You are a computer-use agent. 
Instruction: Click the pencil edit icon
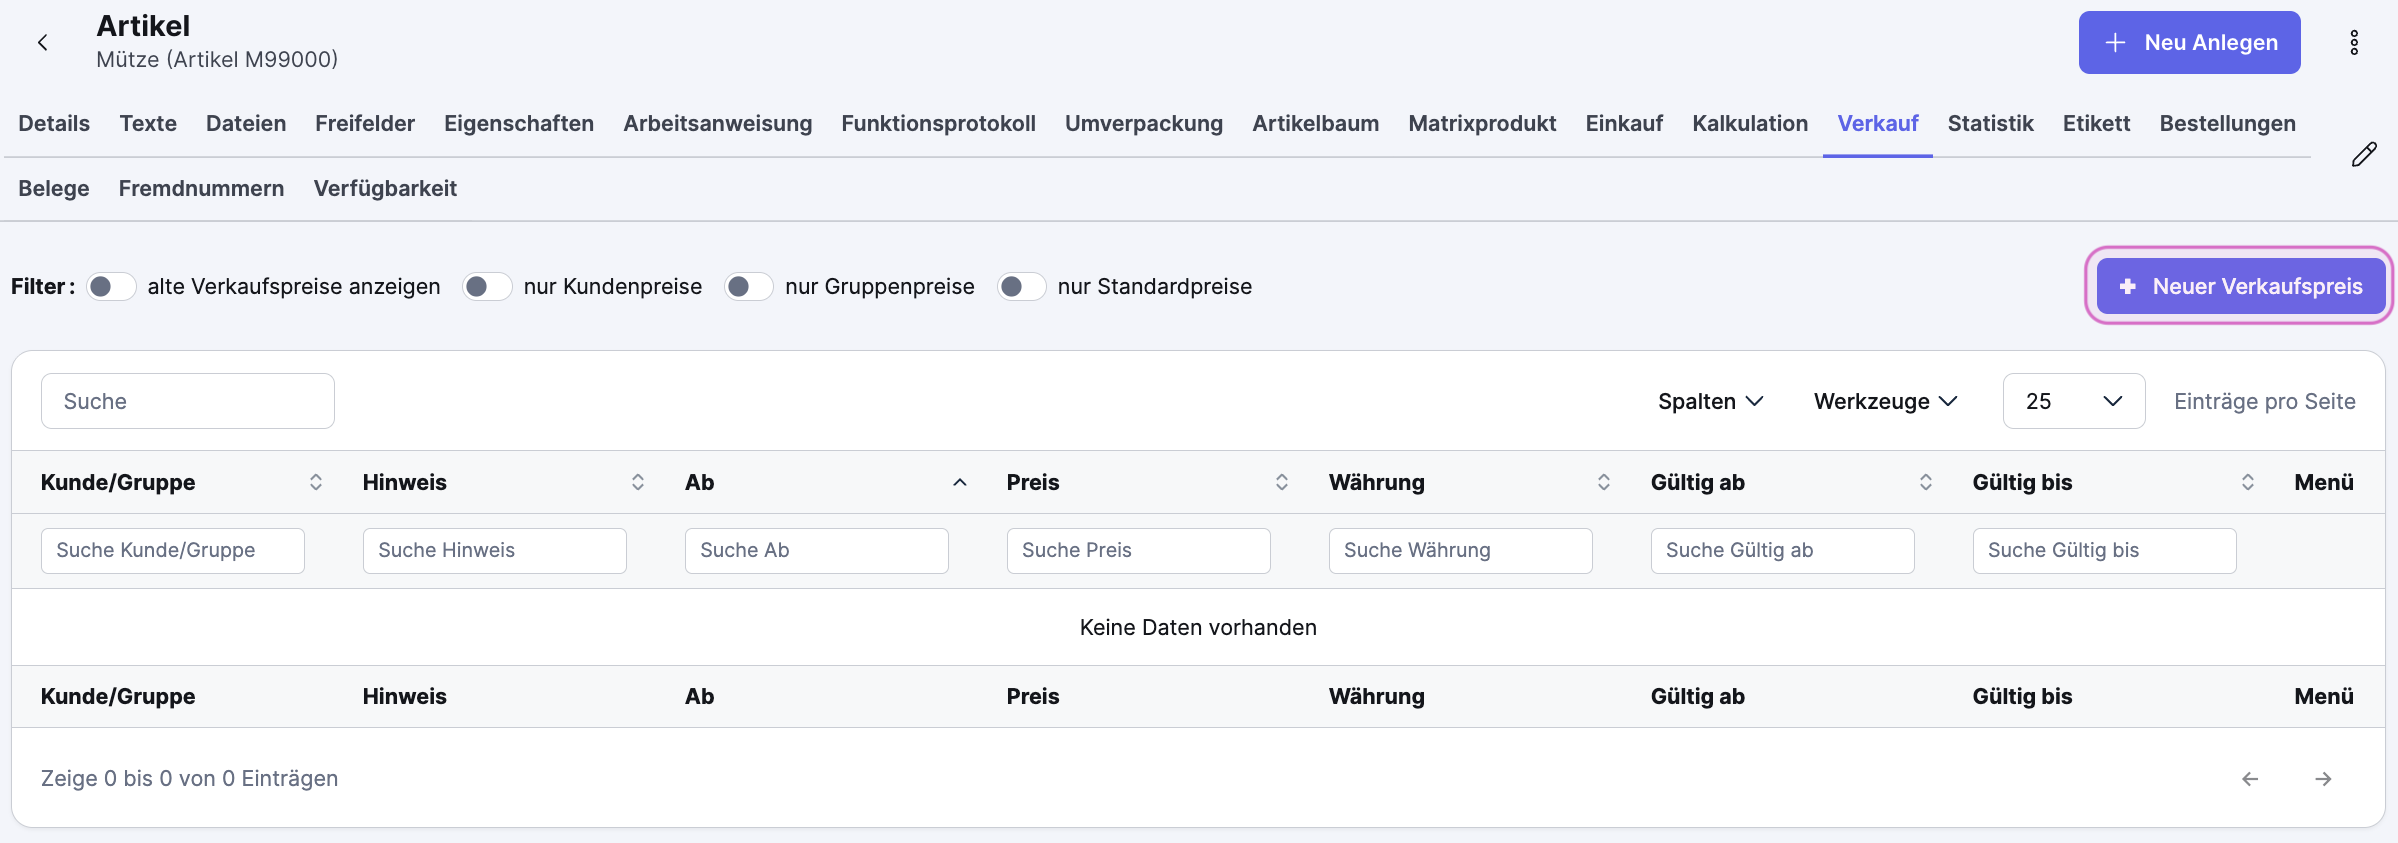pyautogui.click(x=2364, y=155)
